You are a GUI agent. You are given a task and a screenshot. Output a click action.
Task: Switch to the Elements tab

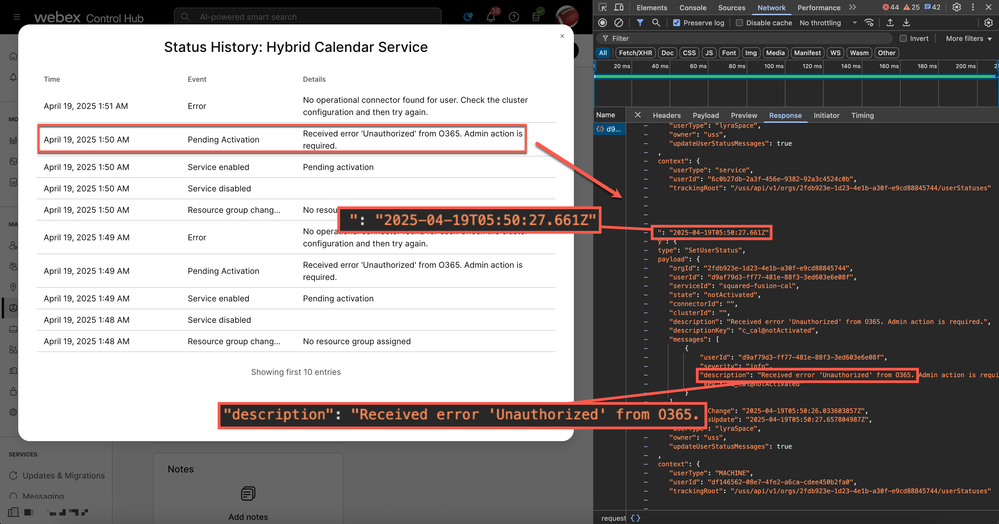[x=652, y=8]
